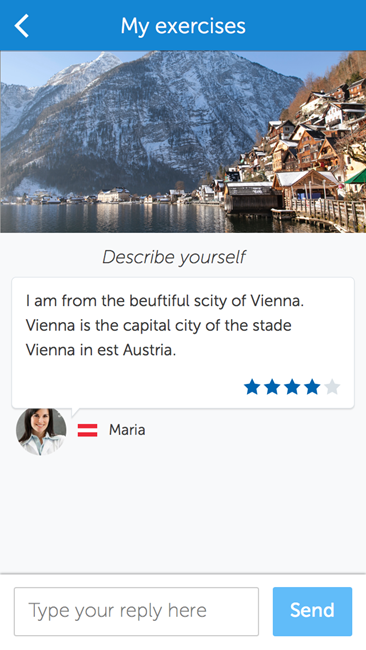Click the third rating star
This screenshot has height=650, width=366.
292,387
